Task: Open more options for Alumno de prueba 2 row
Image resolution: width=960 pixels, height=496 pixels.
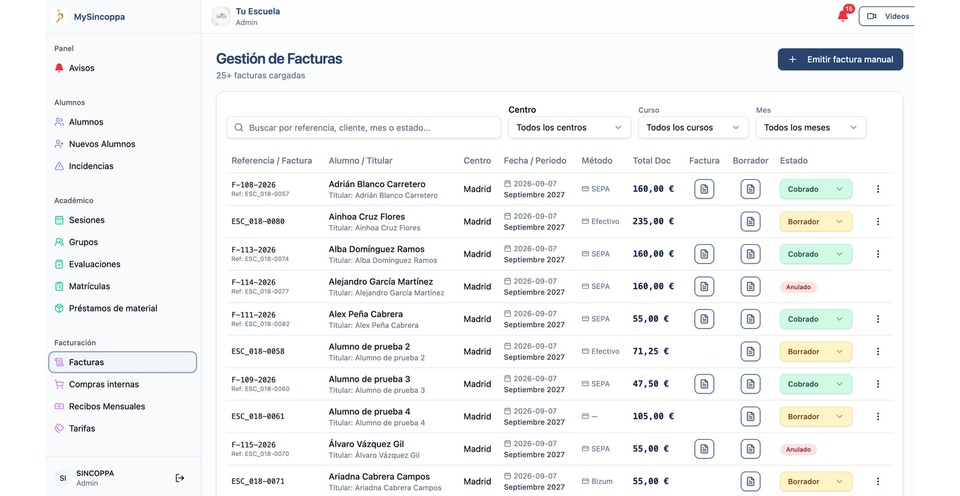Action: tap(878, 351)
